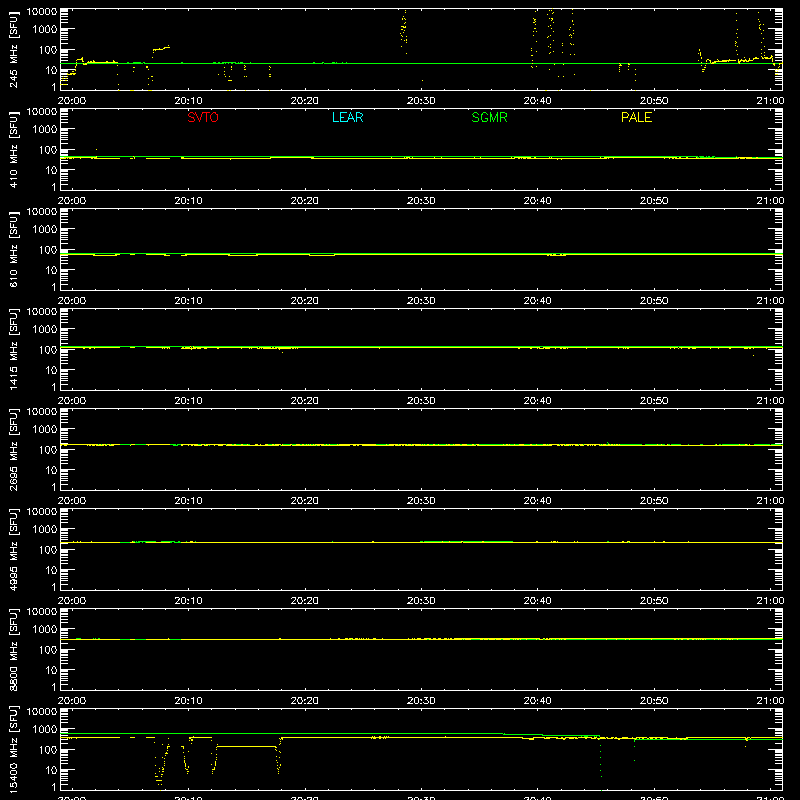Click 20:00 time label under 410 MHz plot
Viewport: 800px width, 800px height.
click(x=71, y=201)
